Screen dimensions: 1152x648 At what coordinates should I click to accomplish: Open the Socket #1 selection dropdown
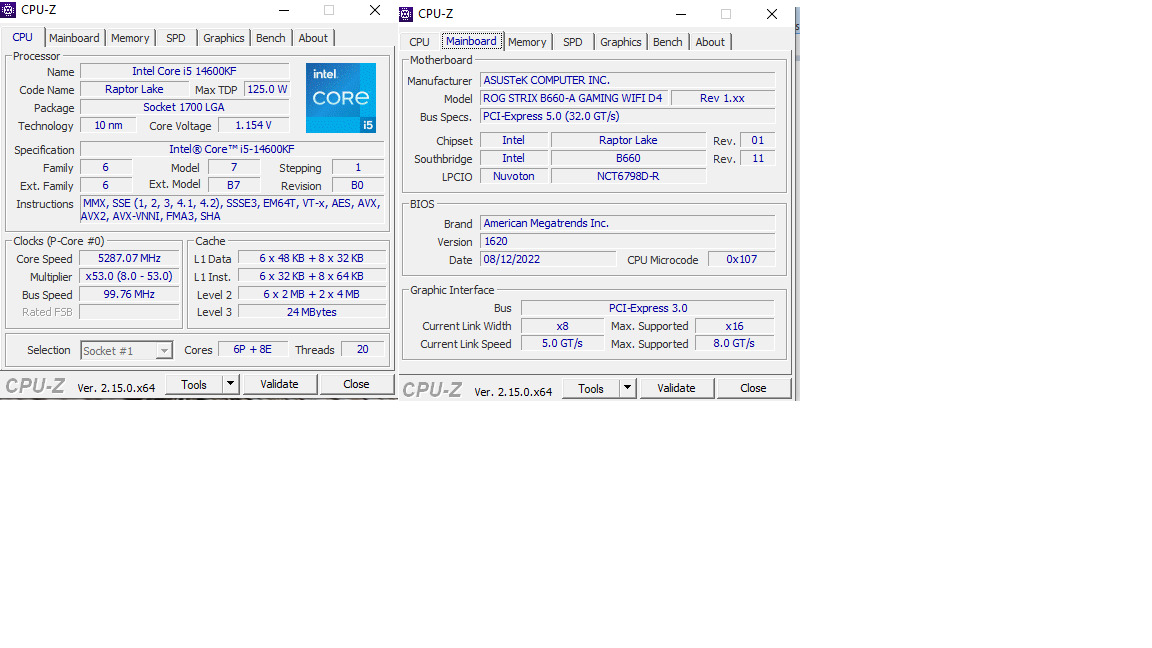(126, 351)
